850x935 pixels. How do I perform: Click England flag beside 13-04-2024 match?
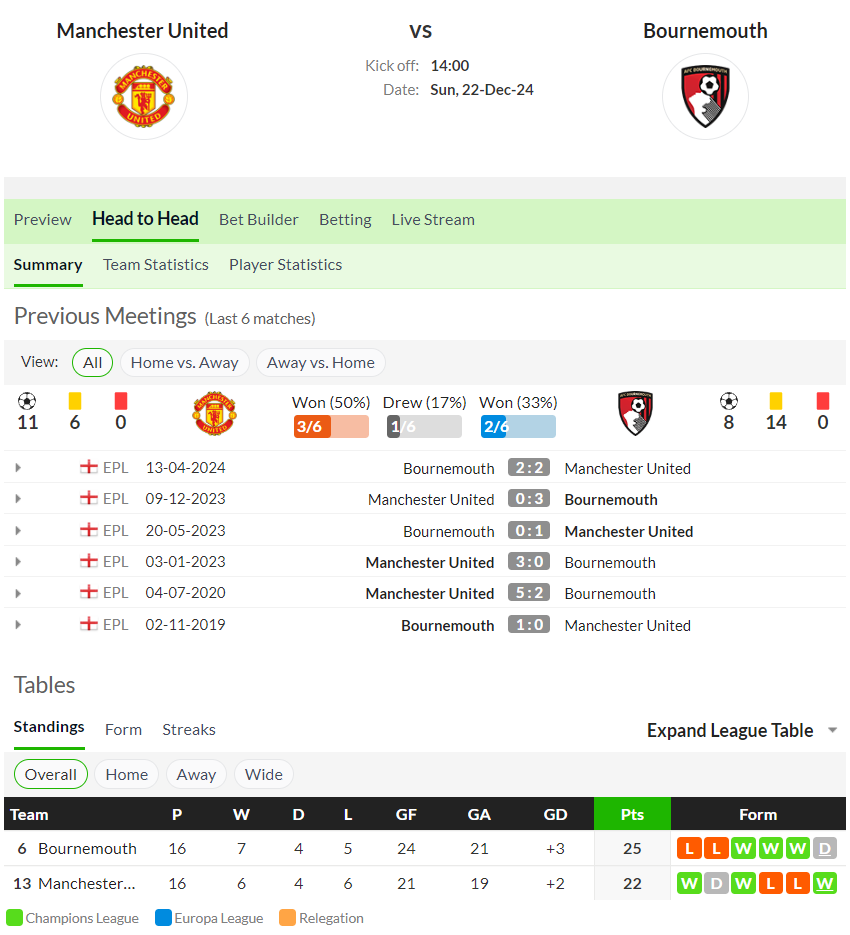[89, 467]
